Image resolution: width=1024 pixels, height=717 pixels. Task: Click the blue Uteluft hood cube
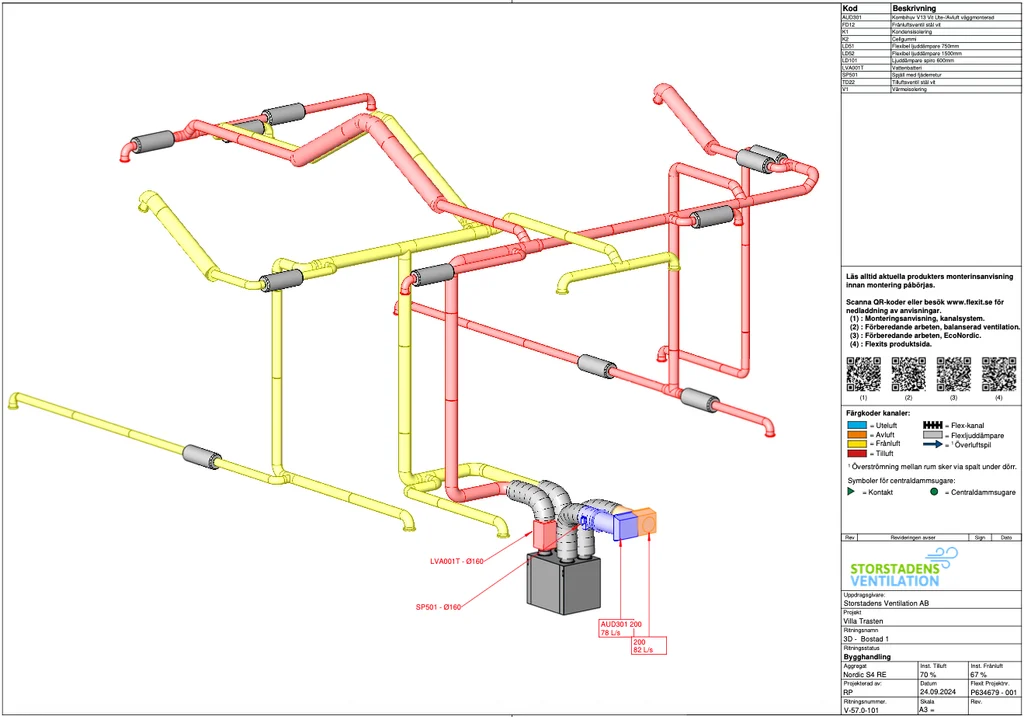coord(625,525)
